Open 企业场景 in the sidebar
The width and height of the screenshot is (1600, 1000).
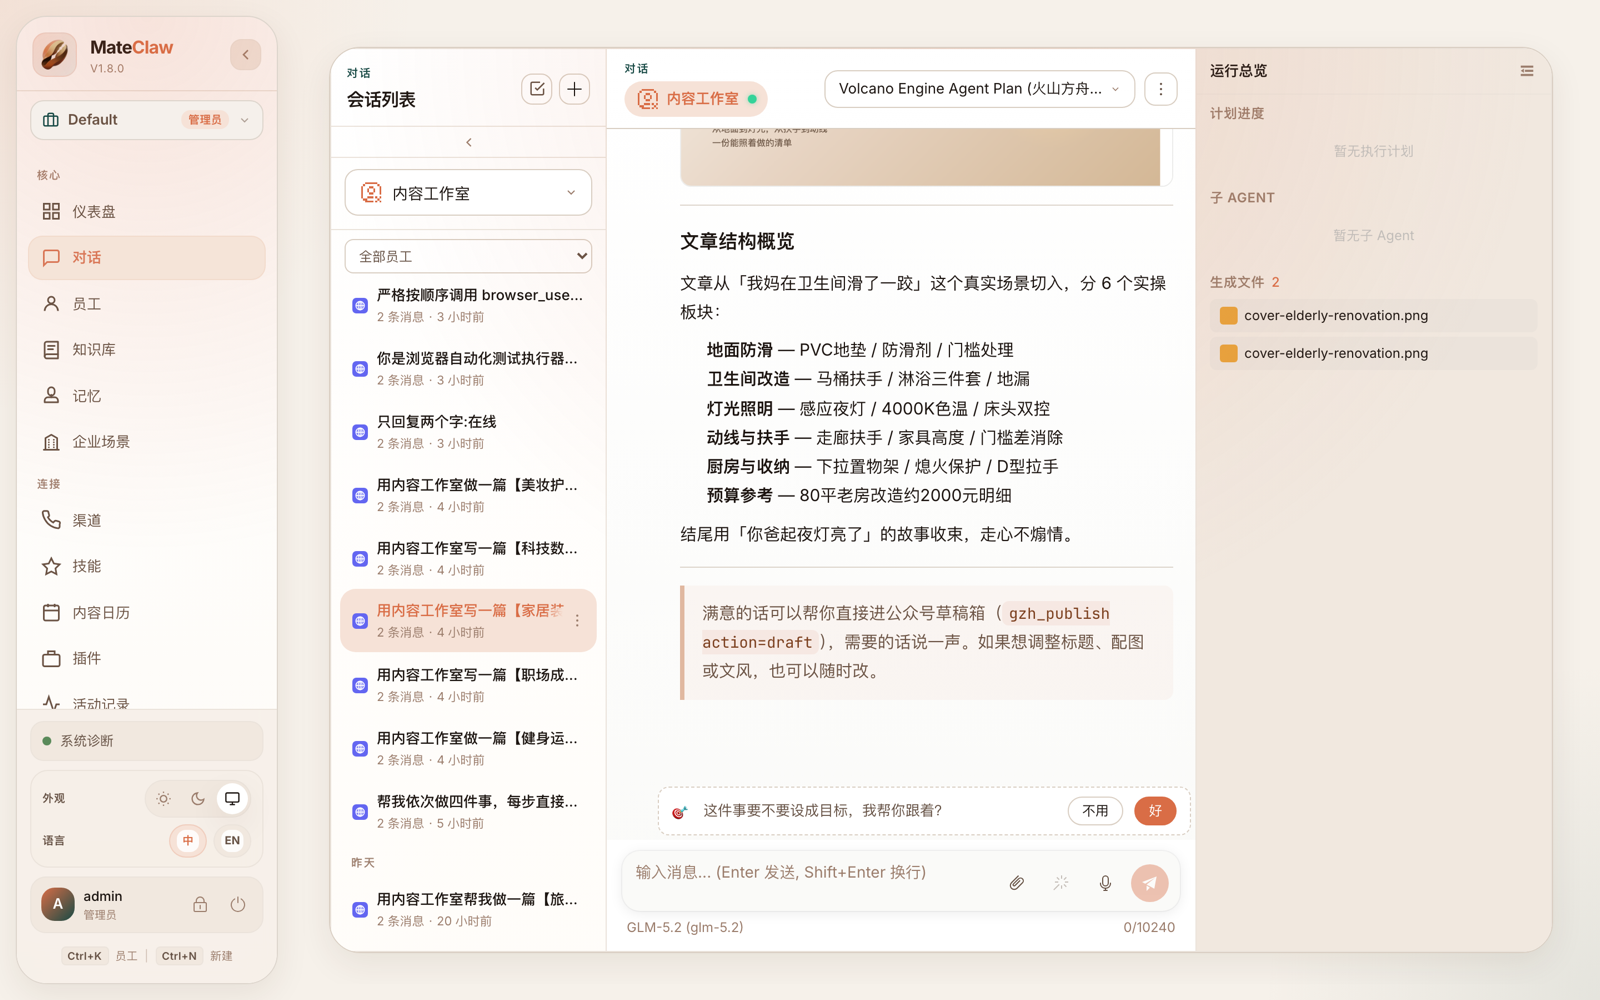click(147, 441)
